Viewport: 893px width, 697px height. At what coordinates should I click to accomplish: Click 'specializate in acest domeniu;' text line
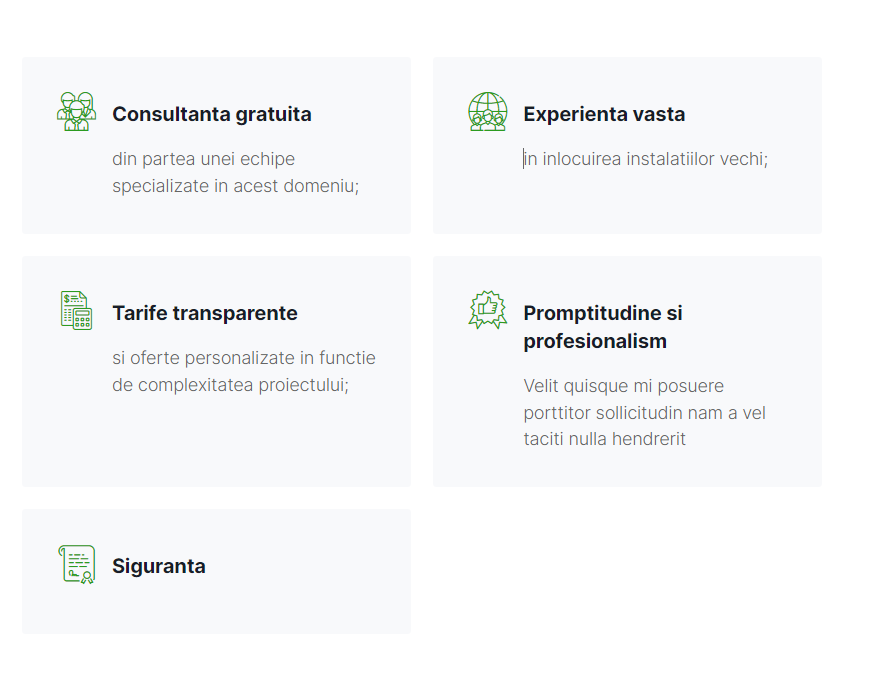(x=236, y=186)
